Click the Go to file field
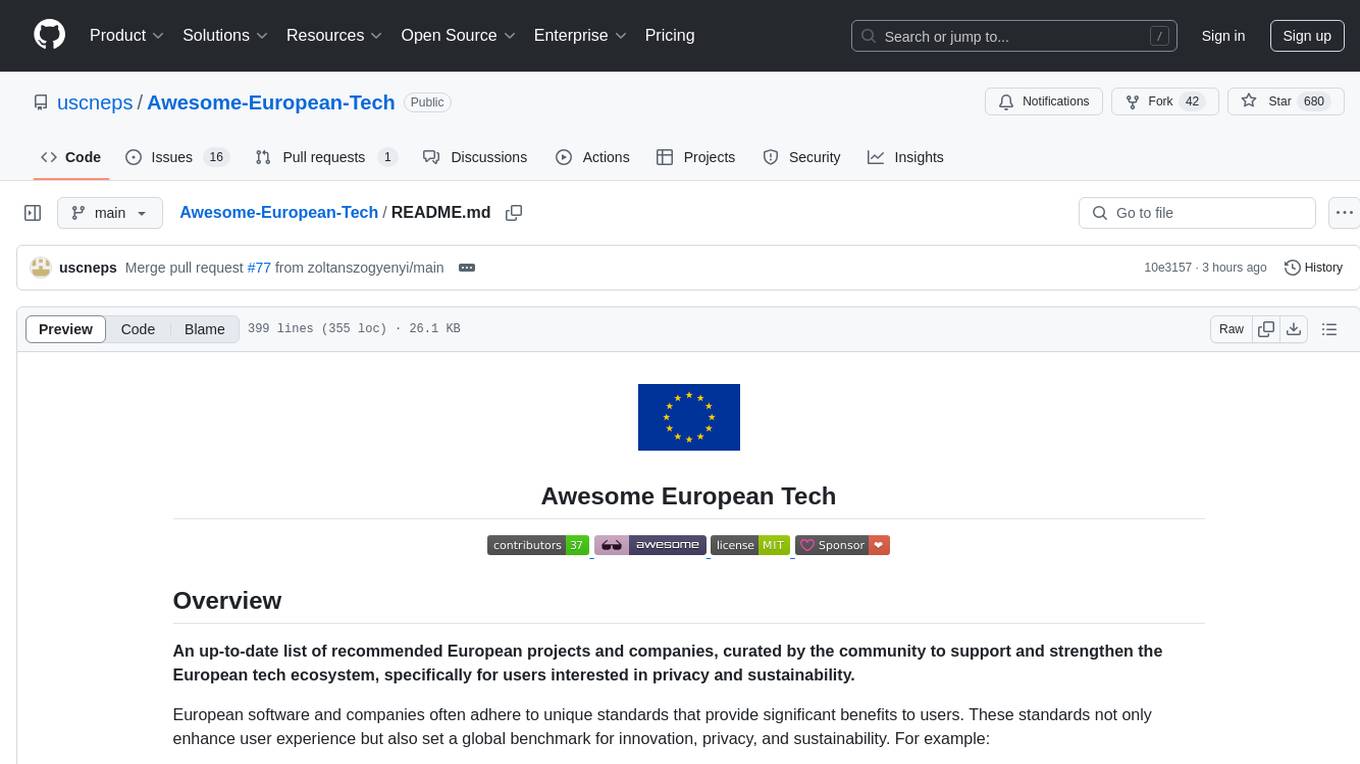Image resolution: width=1360 pixels, height=764 pixels. point(1197,213)
